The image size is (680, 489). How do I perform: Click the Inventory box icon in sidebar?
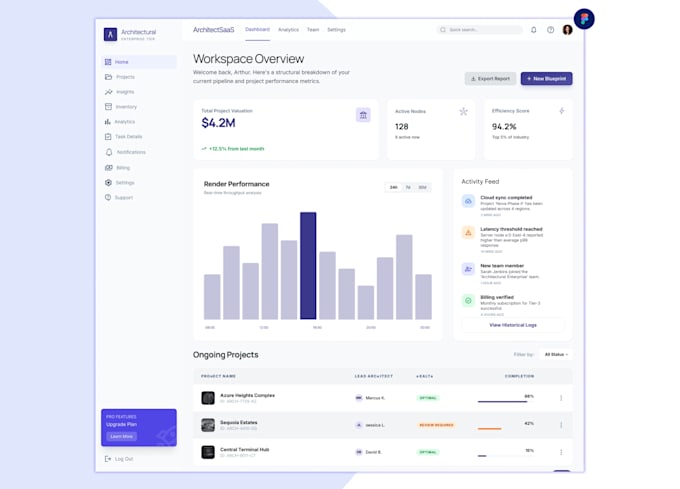click(x=108, y=107)
